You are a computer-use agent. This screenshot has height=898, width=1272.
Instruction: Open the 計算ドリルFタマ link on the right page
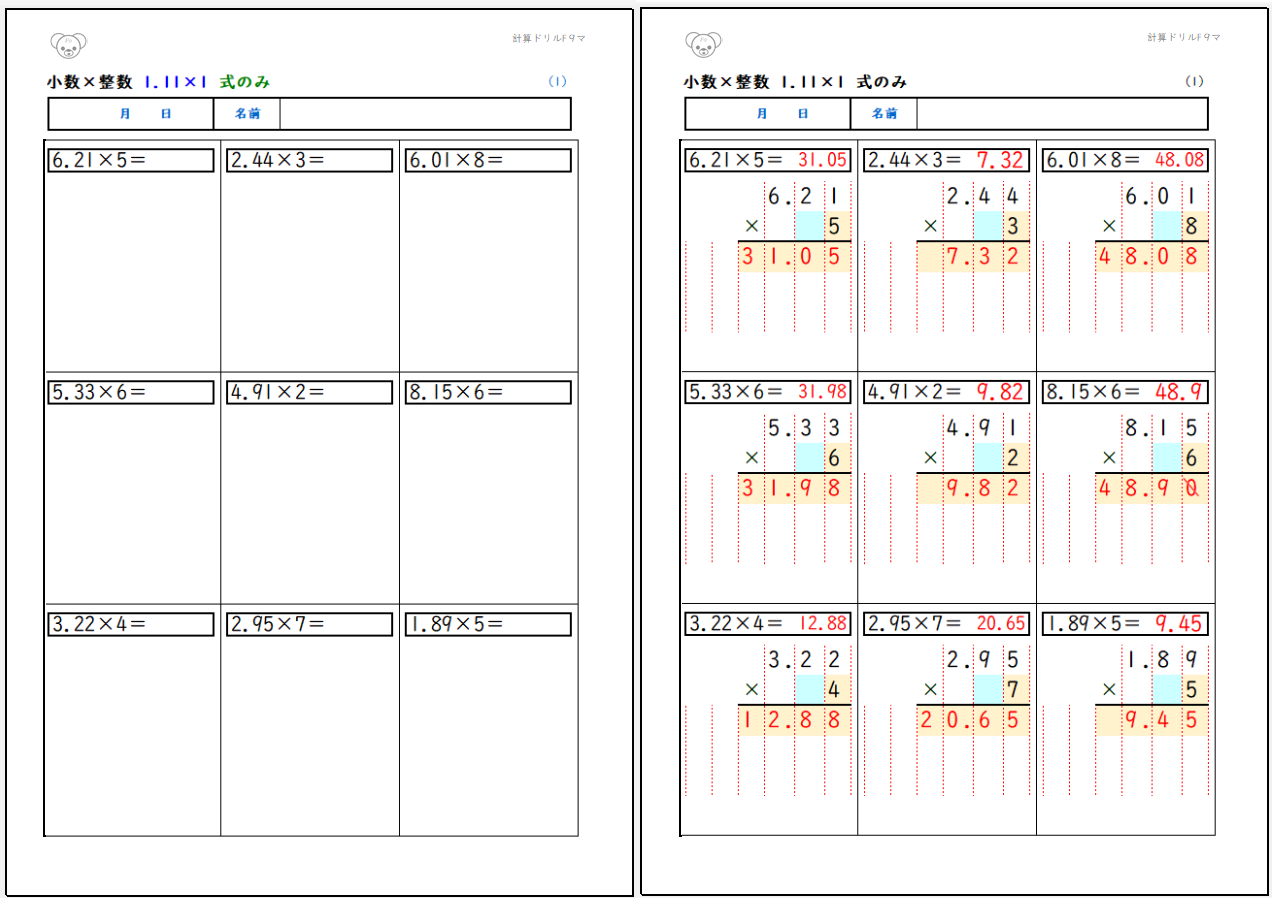(1184, 38)
